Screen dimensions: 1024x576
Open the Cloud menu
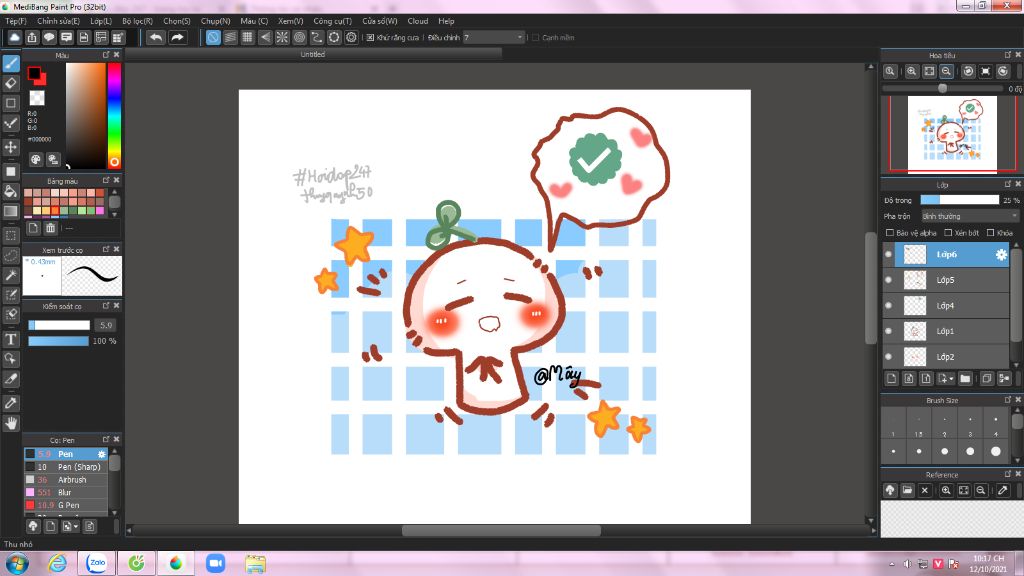[x=417, y=21]
